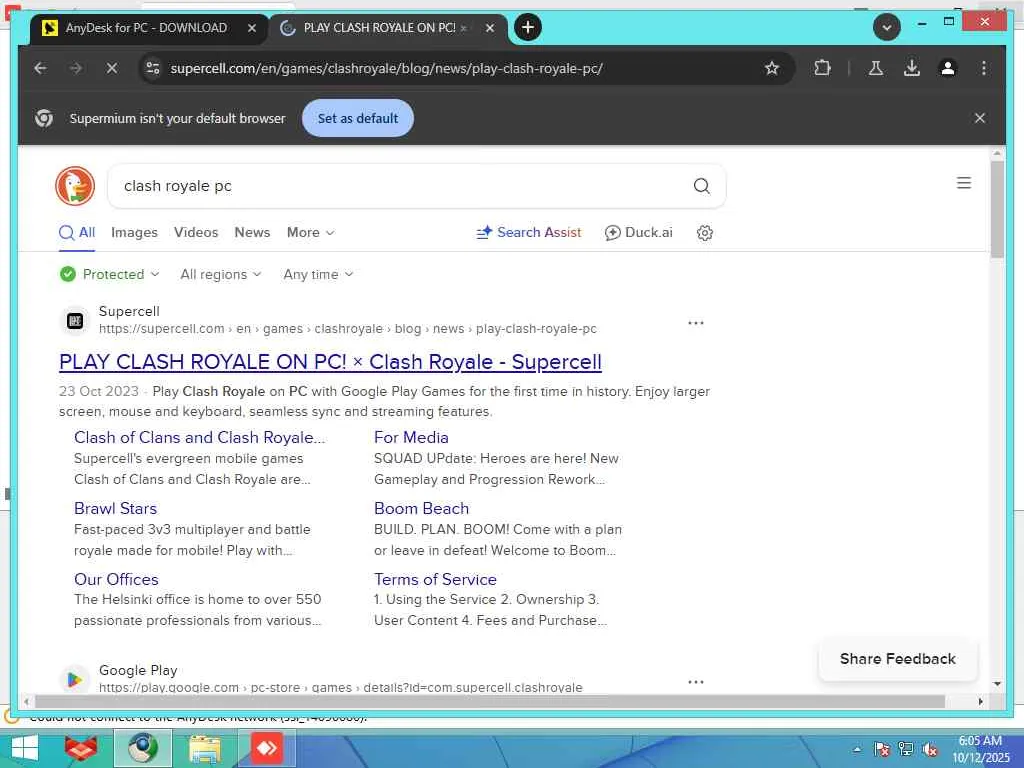This screenshot has height=768, width=1024.
Task: Select the All search tab
Action: [x=77, y=232]
